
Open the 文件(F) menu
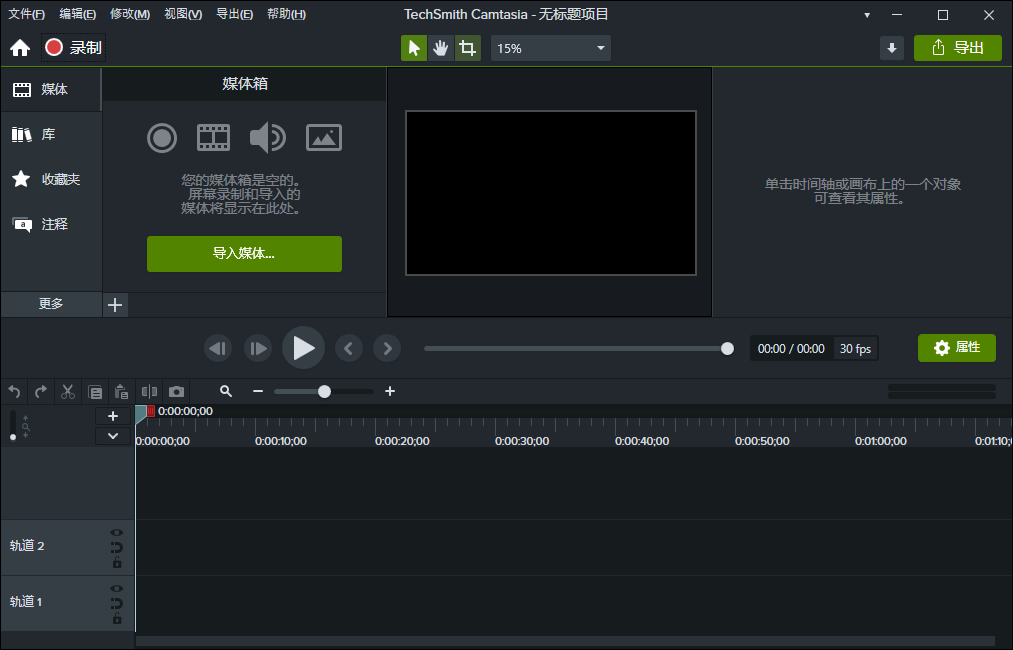26,14
